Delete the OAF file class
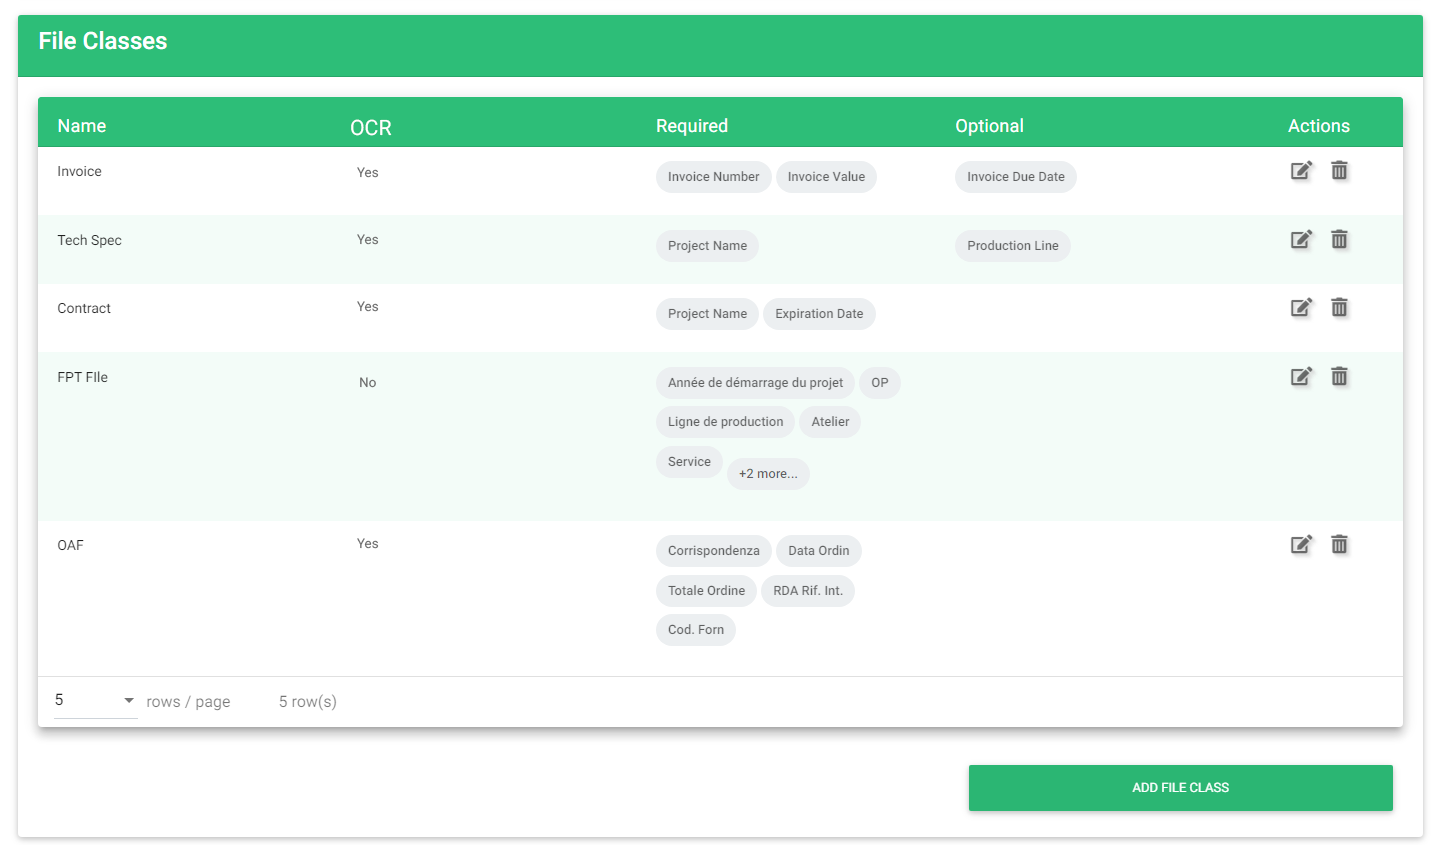Viewport: 1447px width, 845px height. 1339,545
